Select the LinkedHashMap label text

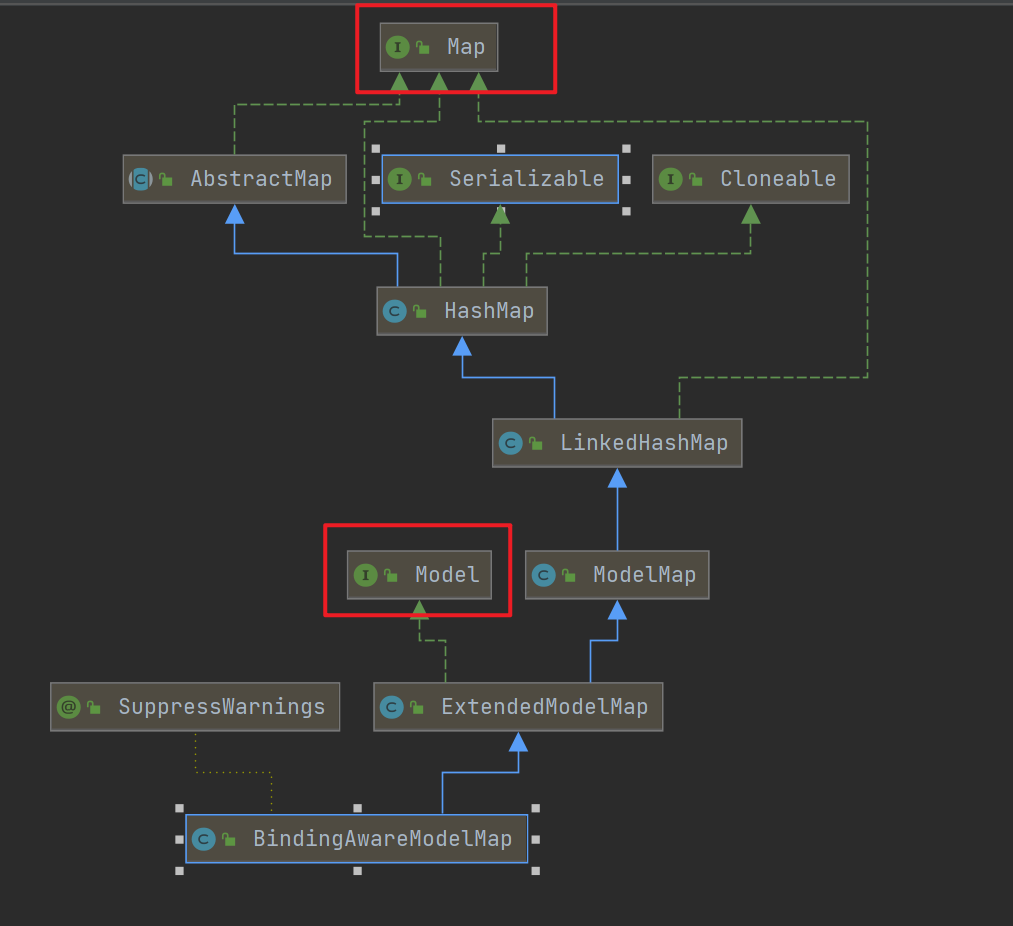[643, 443]
